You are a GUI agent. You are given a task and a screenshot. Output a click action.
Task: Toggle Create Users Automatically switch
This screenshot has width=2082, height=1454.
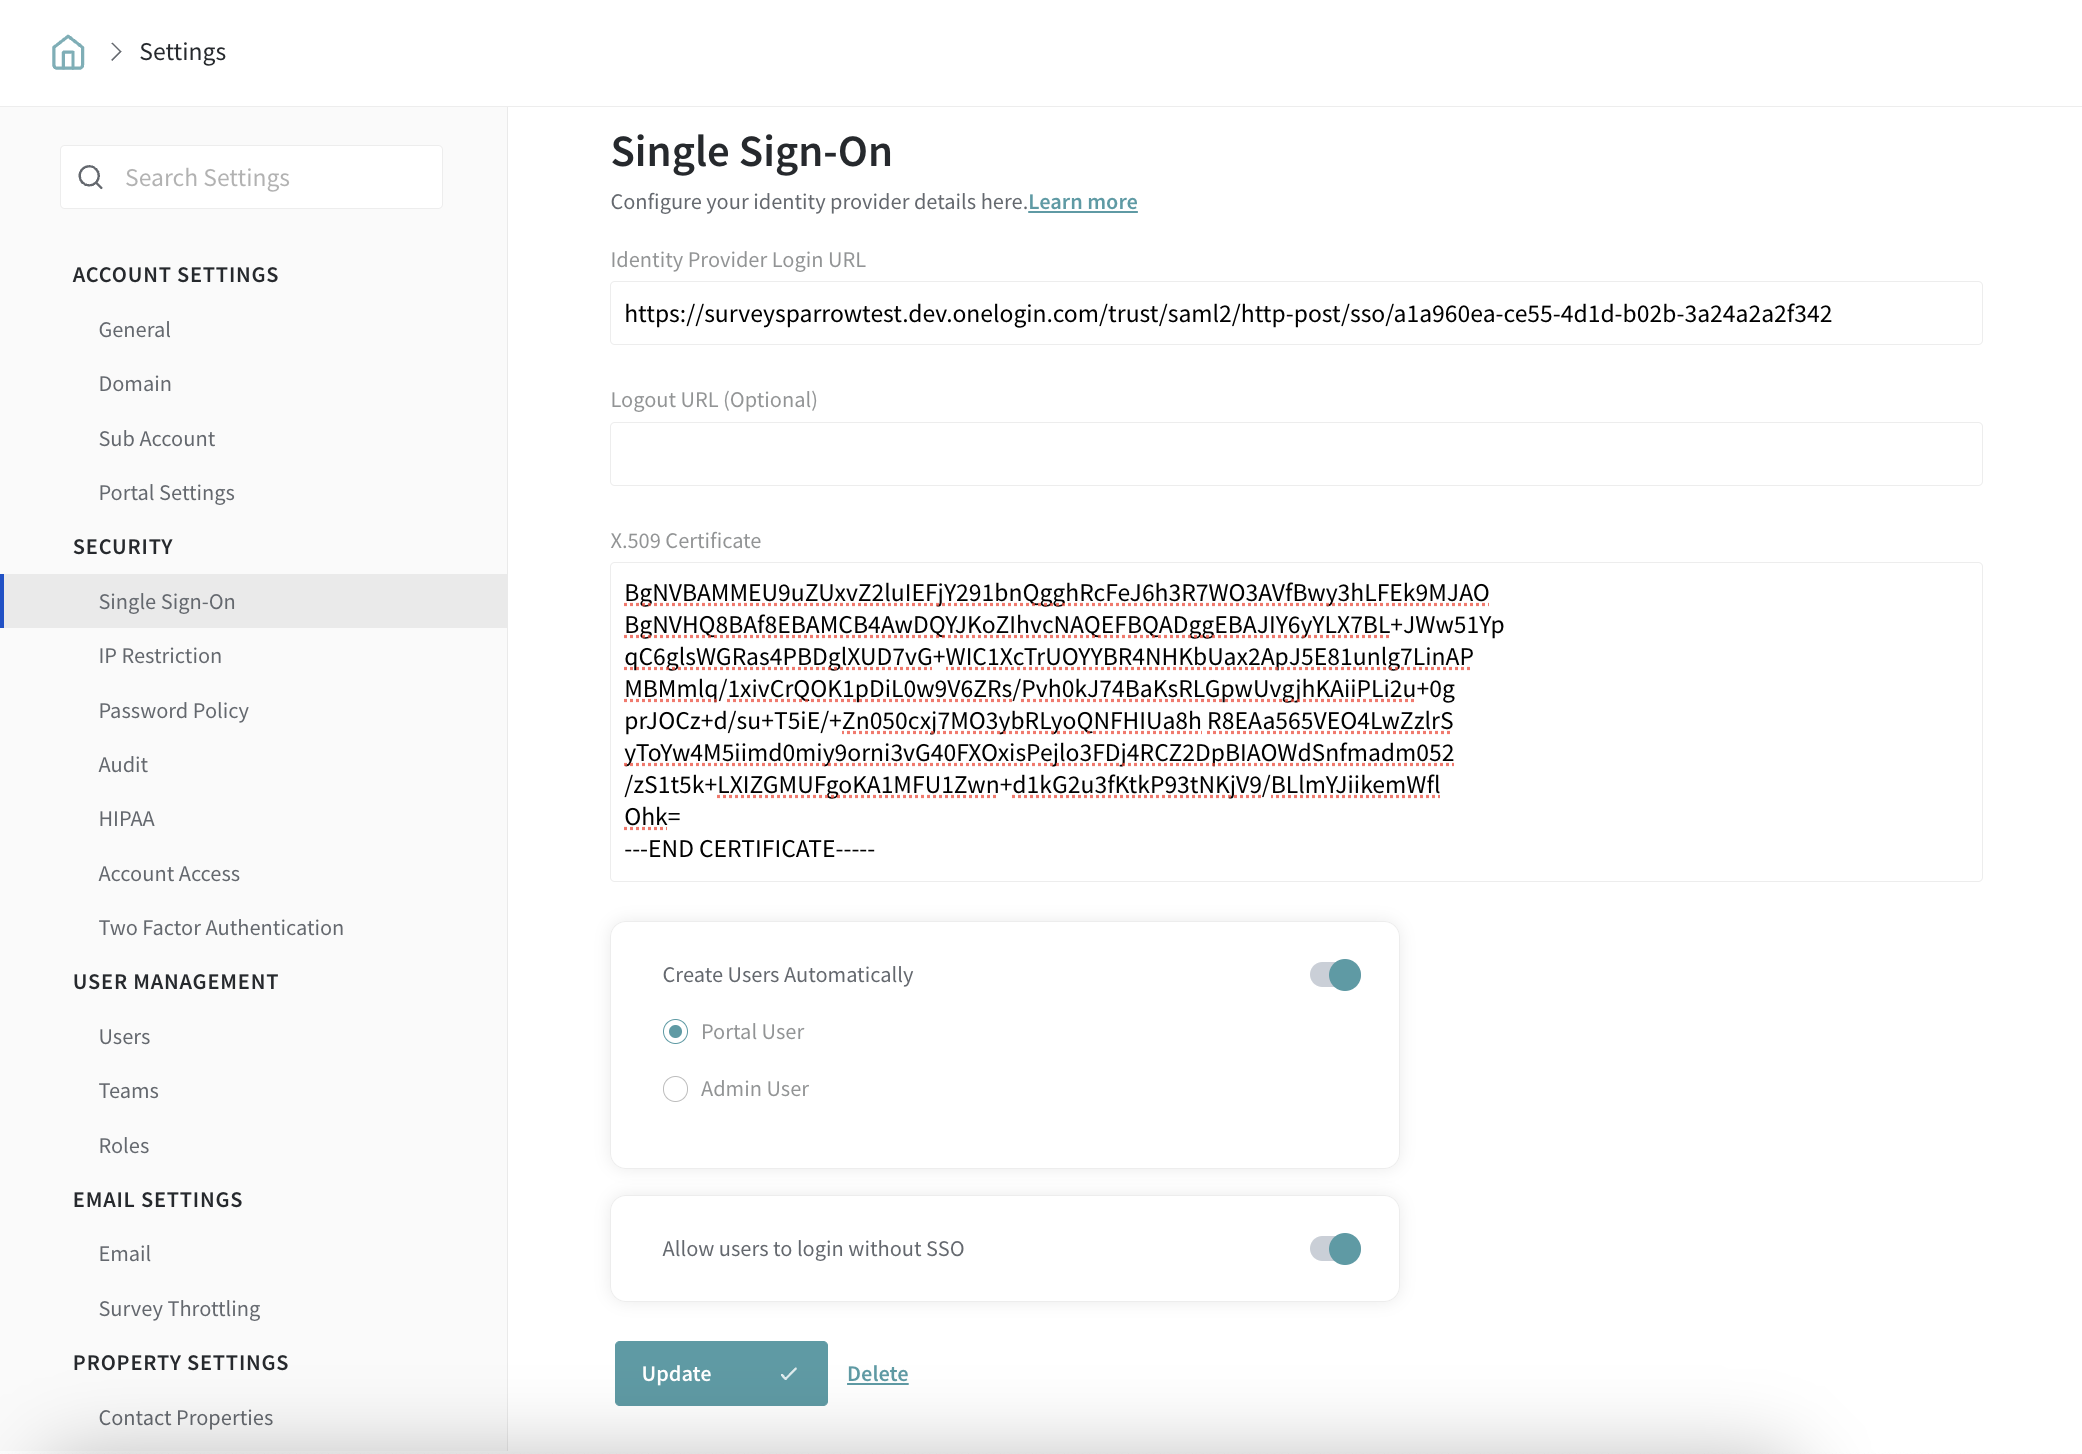click(x=1335, y=975)
